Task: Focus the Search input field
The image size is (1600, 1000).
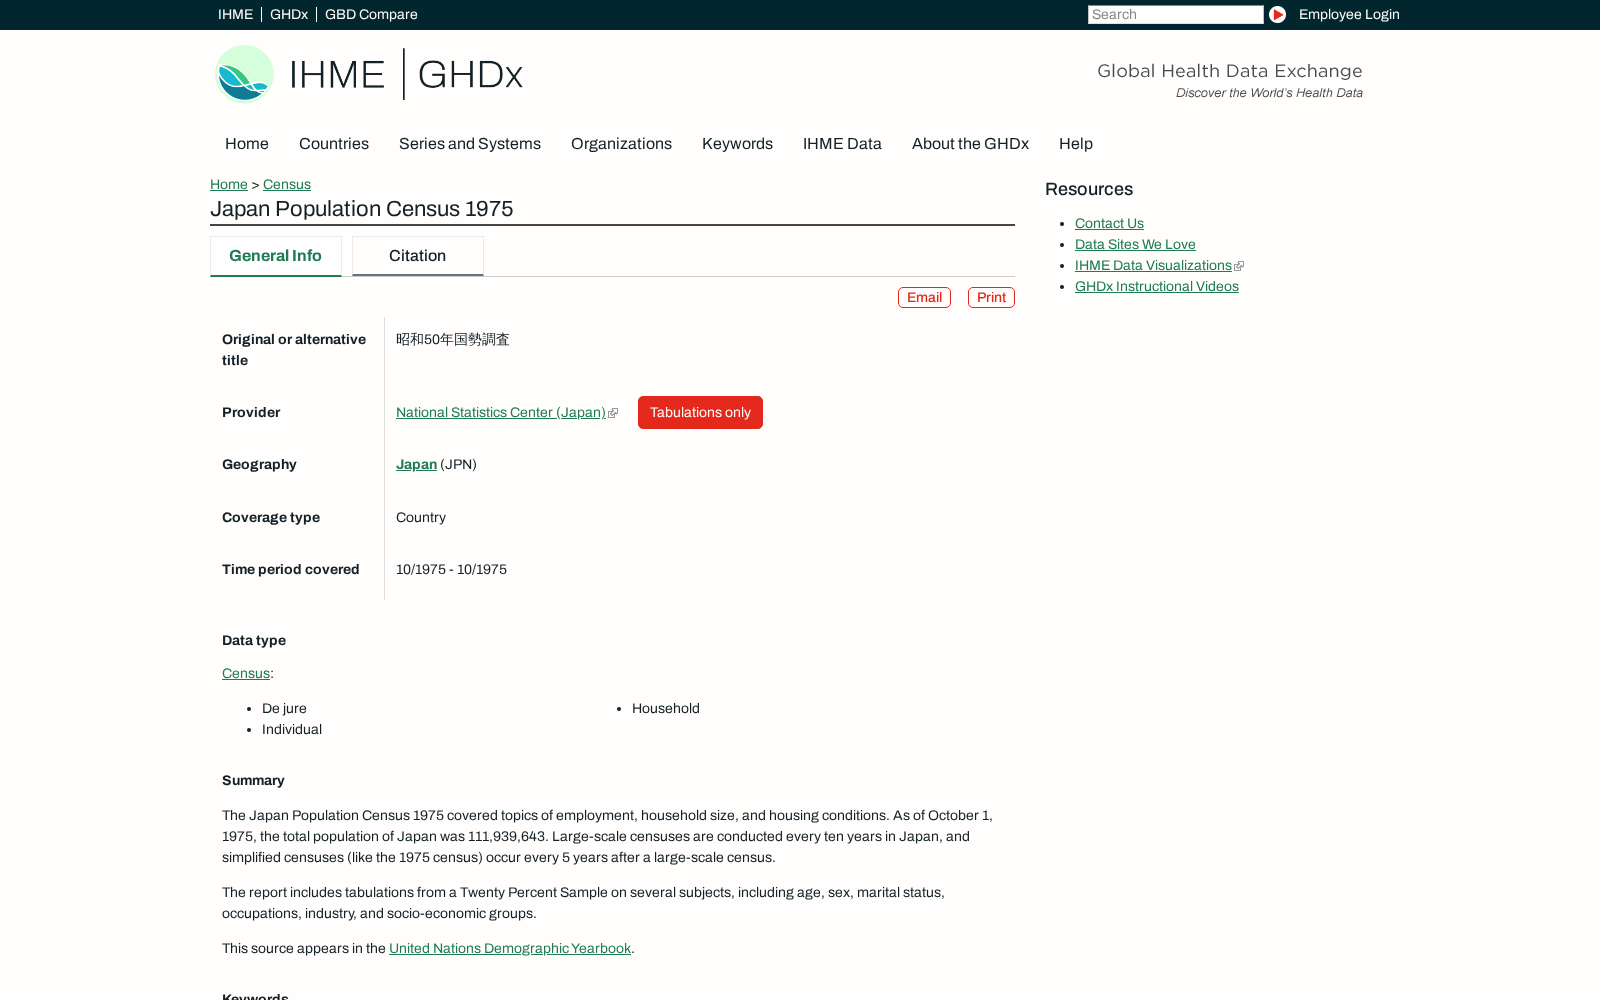Action: [1175, 14]
